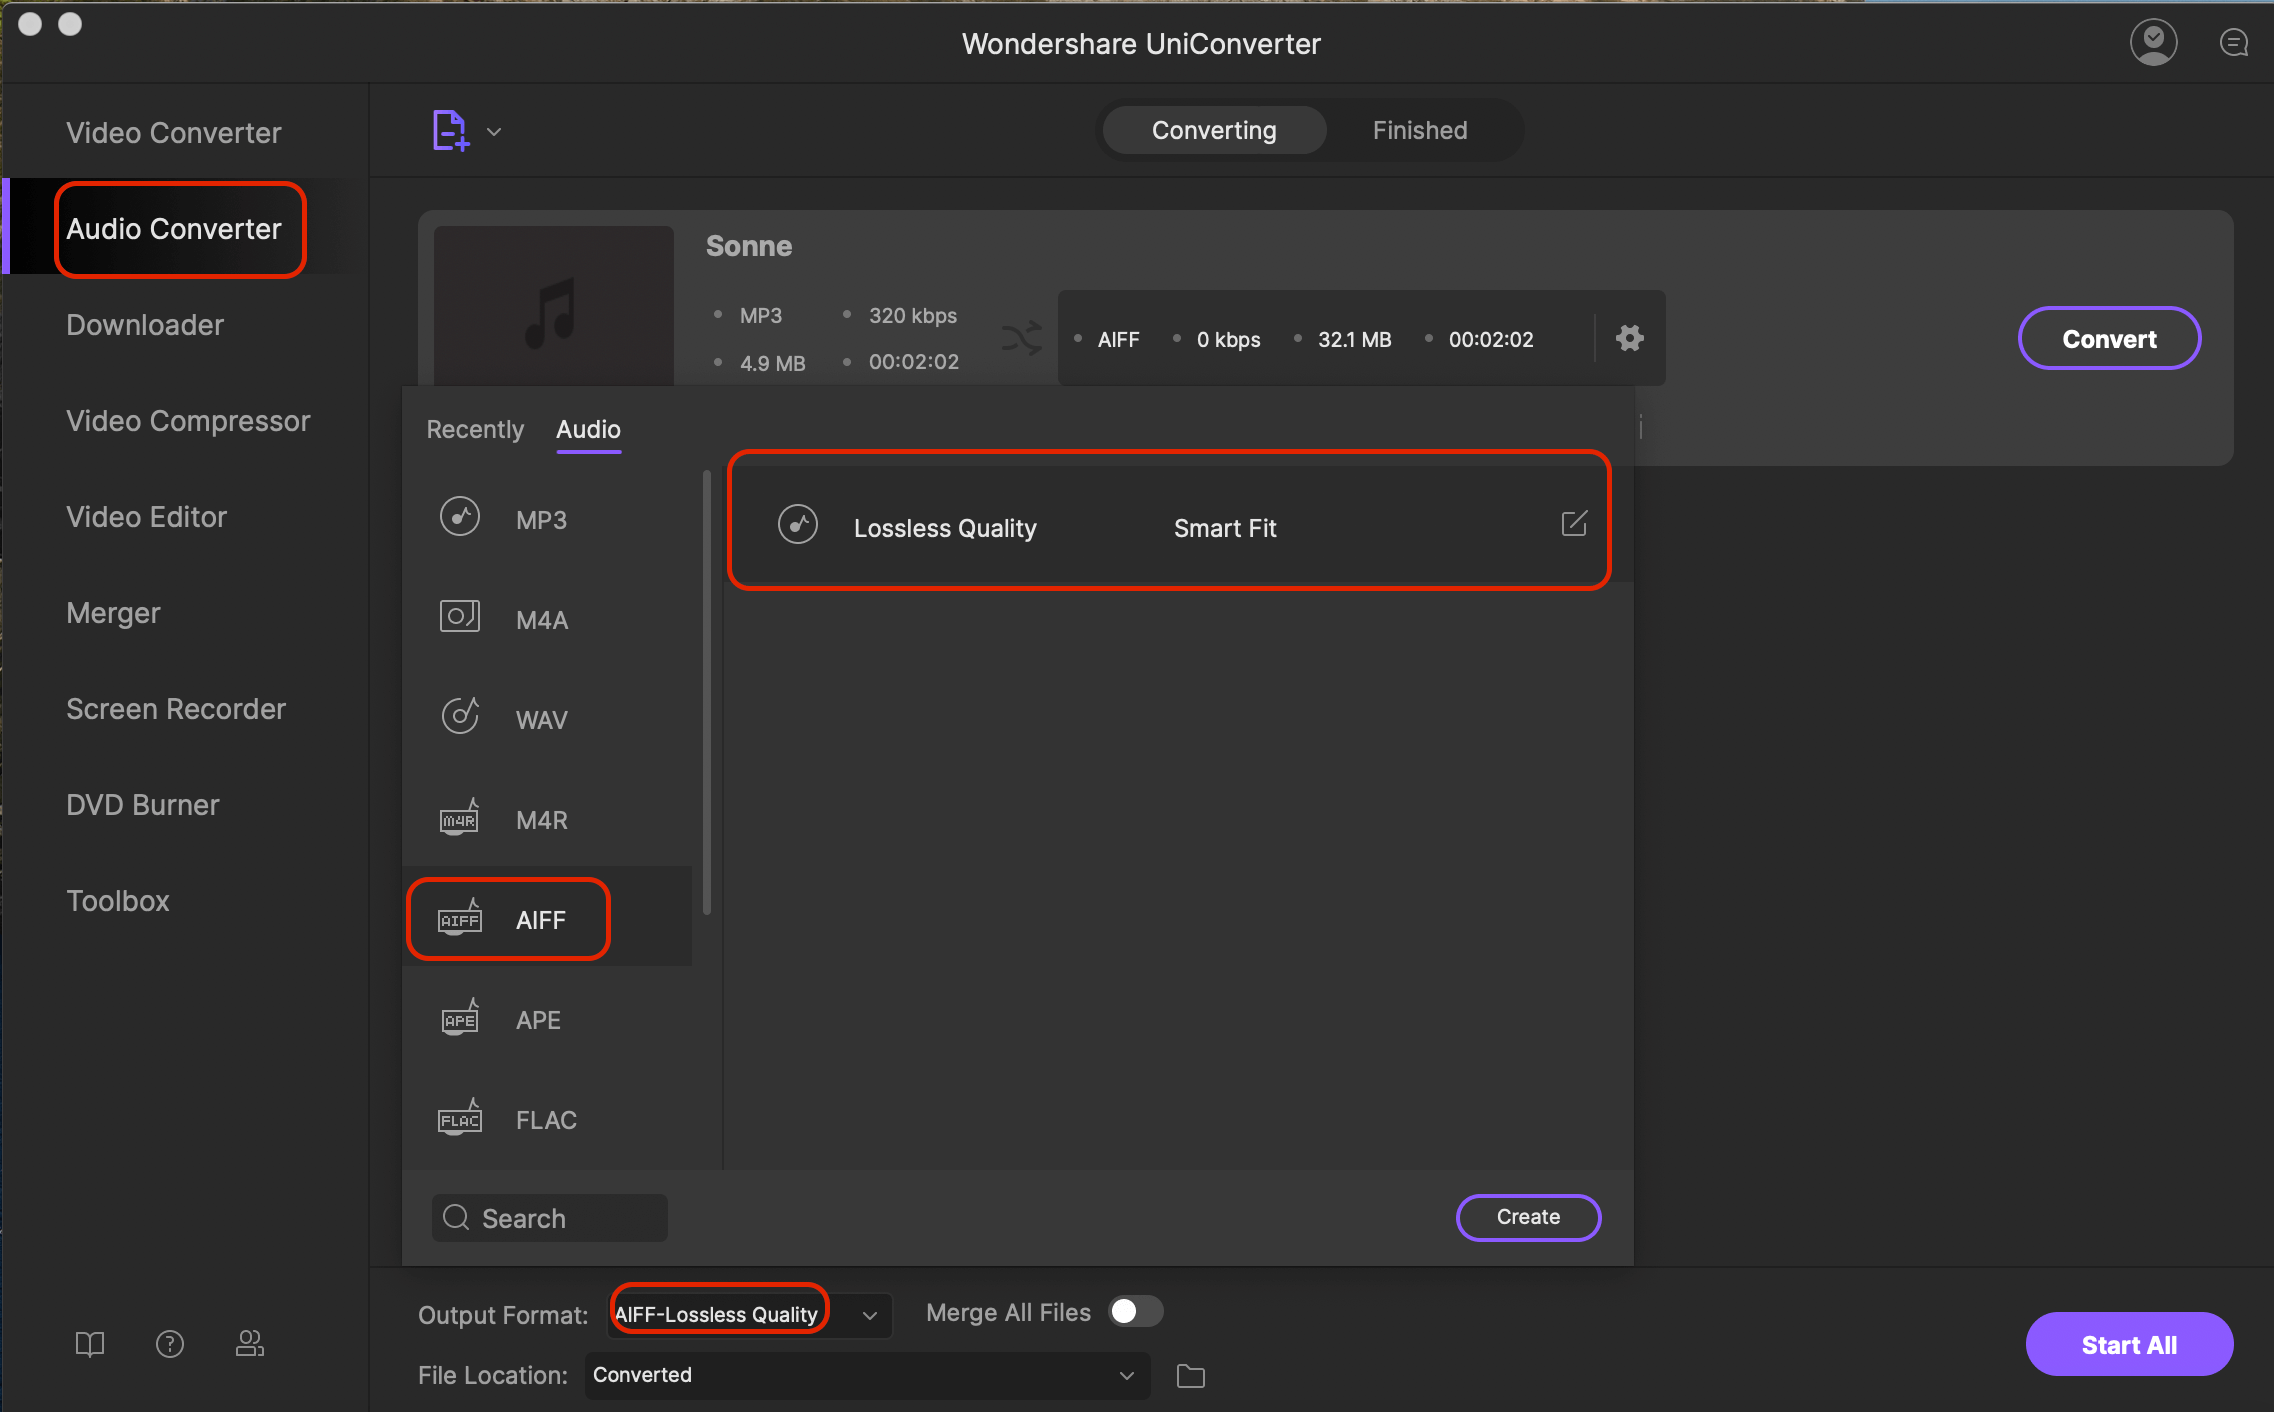
Task: Click the Convert button for Sonne
Action: (2110, 338)
